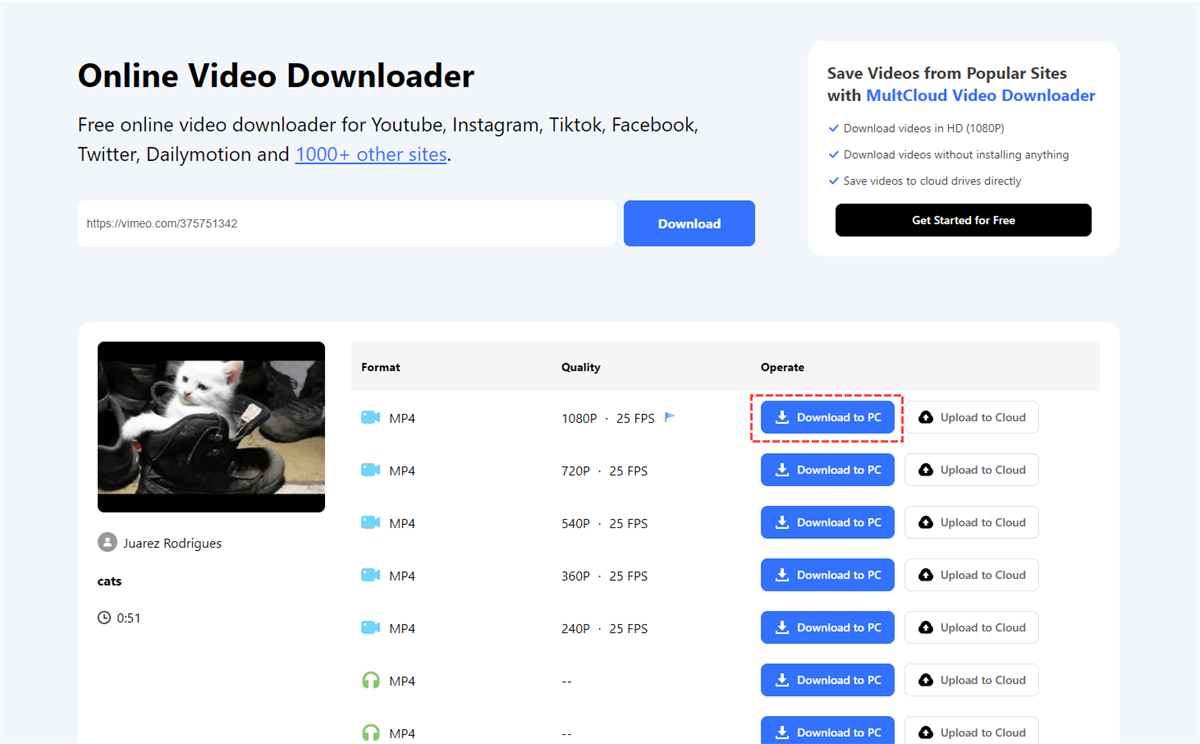The height and width of the screenshot is (744, 1200).
Task: Click the video camera icon in 240P row
Action: coord(371,628)
